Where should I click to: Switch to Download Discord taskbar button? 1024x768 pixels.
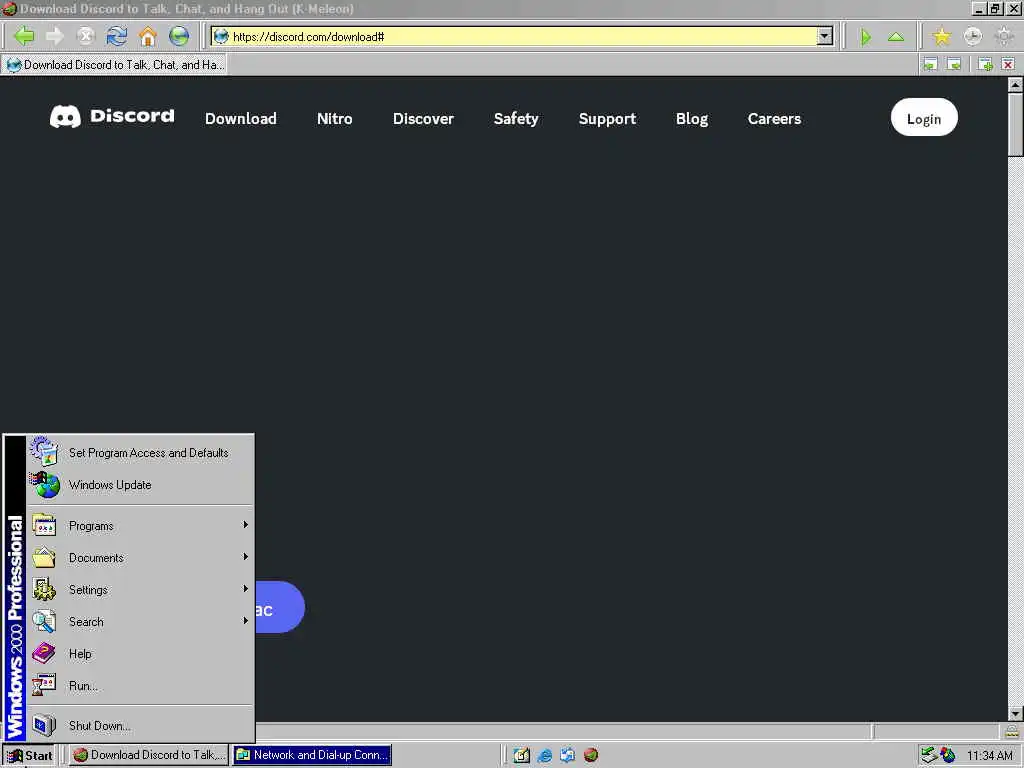149,755
